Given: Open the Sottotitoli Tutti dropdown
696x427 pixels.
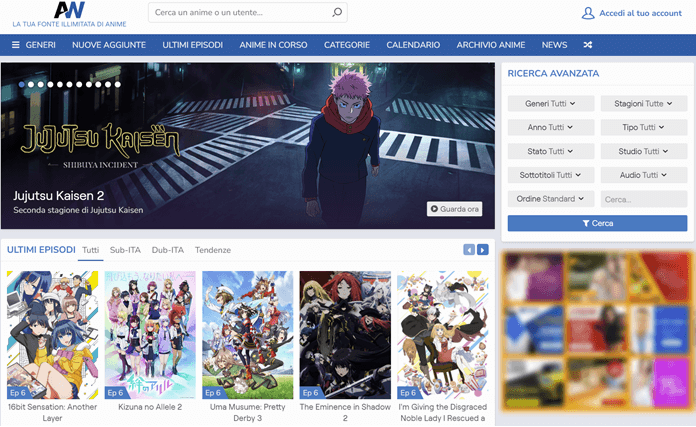Looking at the screenshot, I should point(551,175).
